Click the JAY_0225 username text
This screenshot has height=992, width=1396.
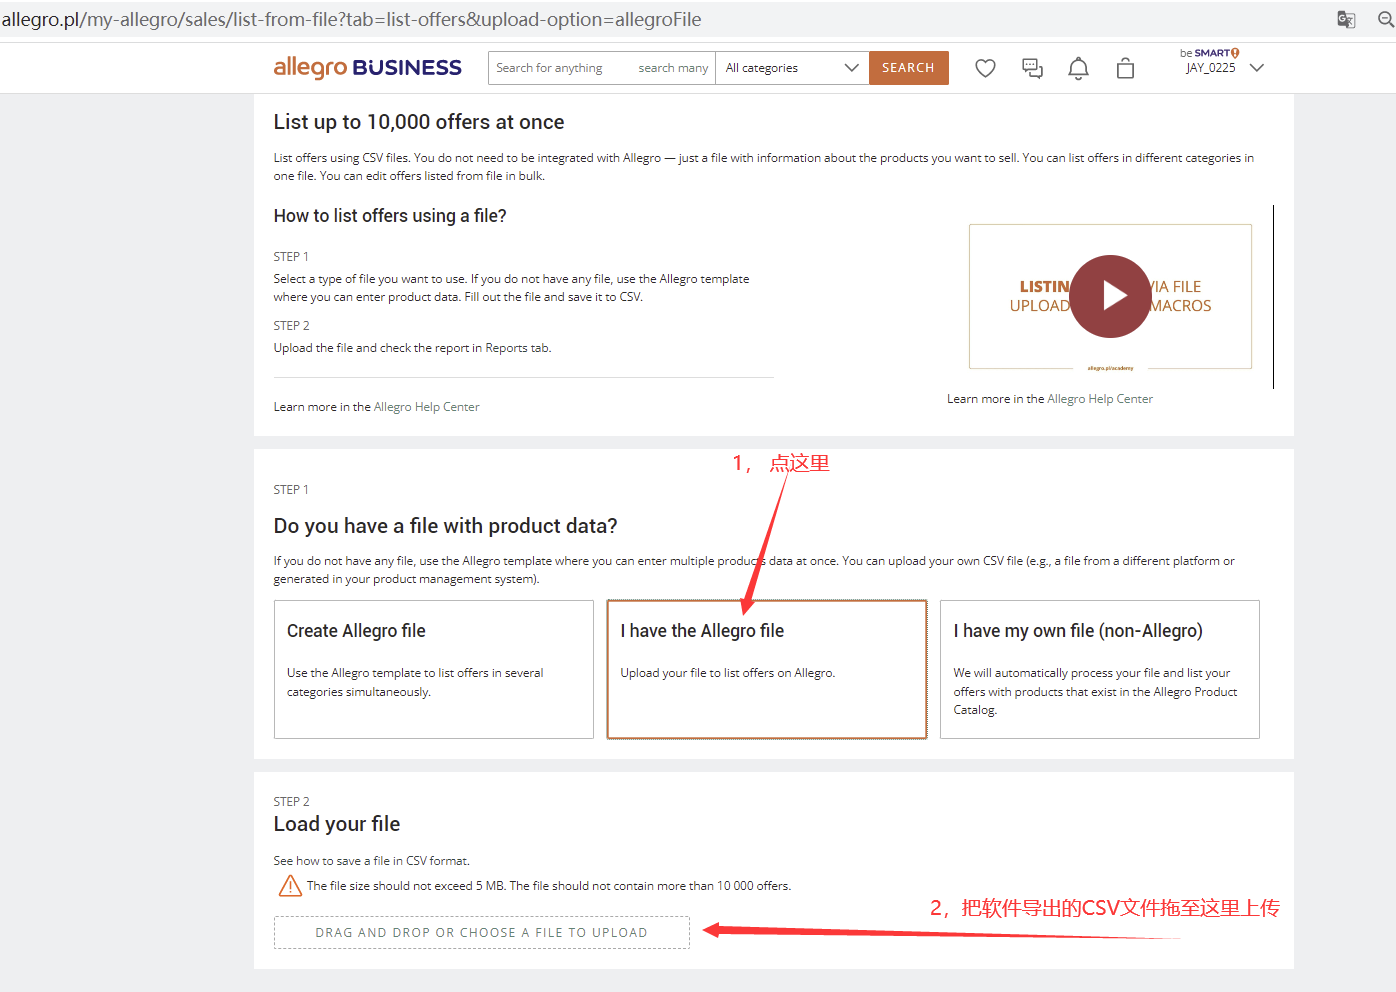[x=1211, y=68]
